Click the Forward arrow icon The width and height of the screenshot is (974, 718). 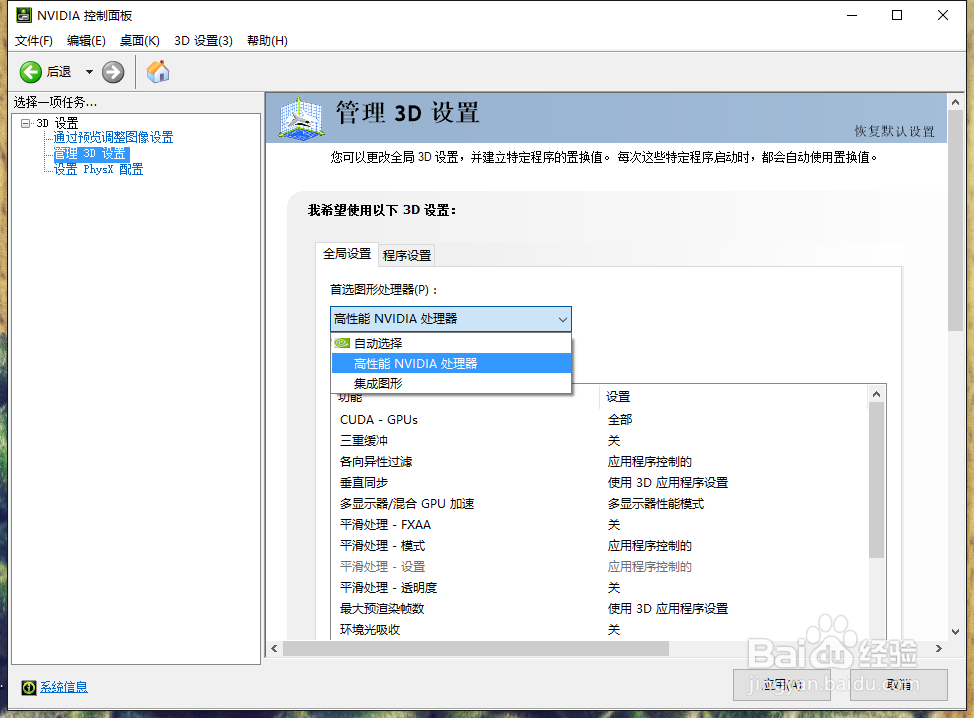113,72
